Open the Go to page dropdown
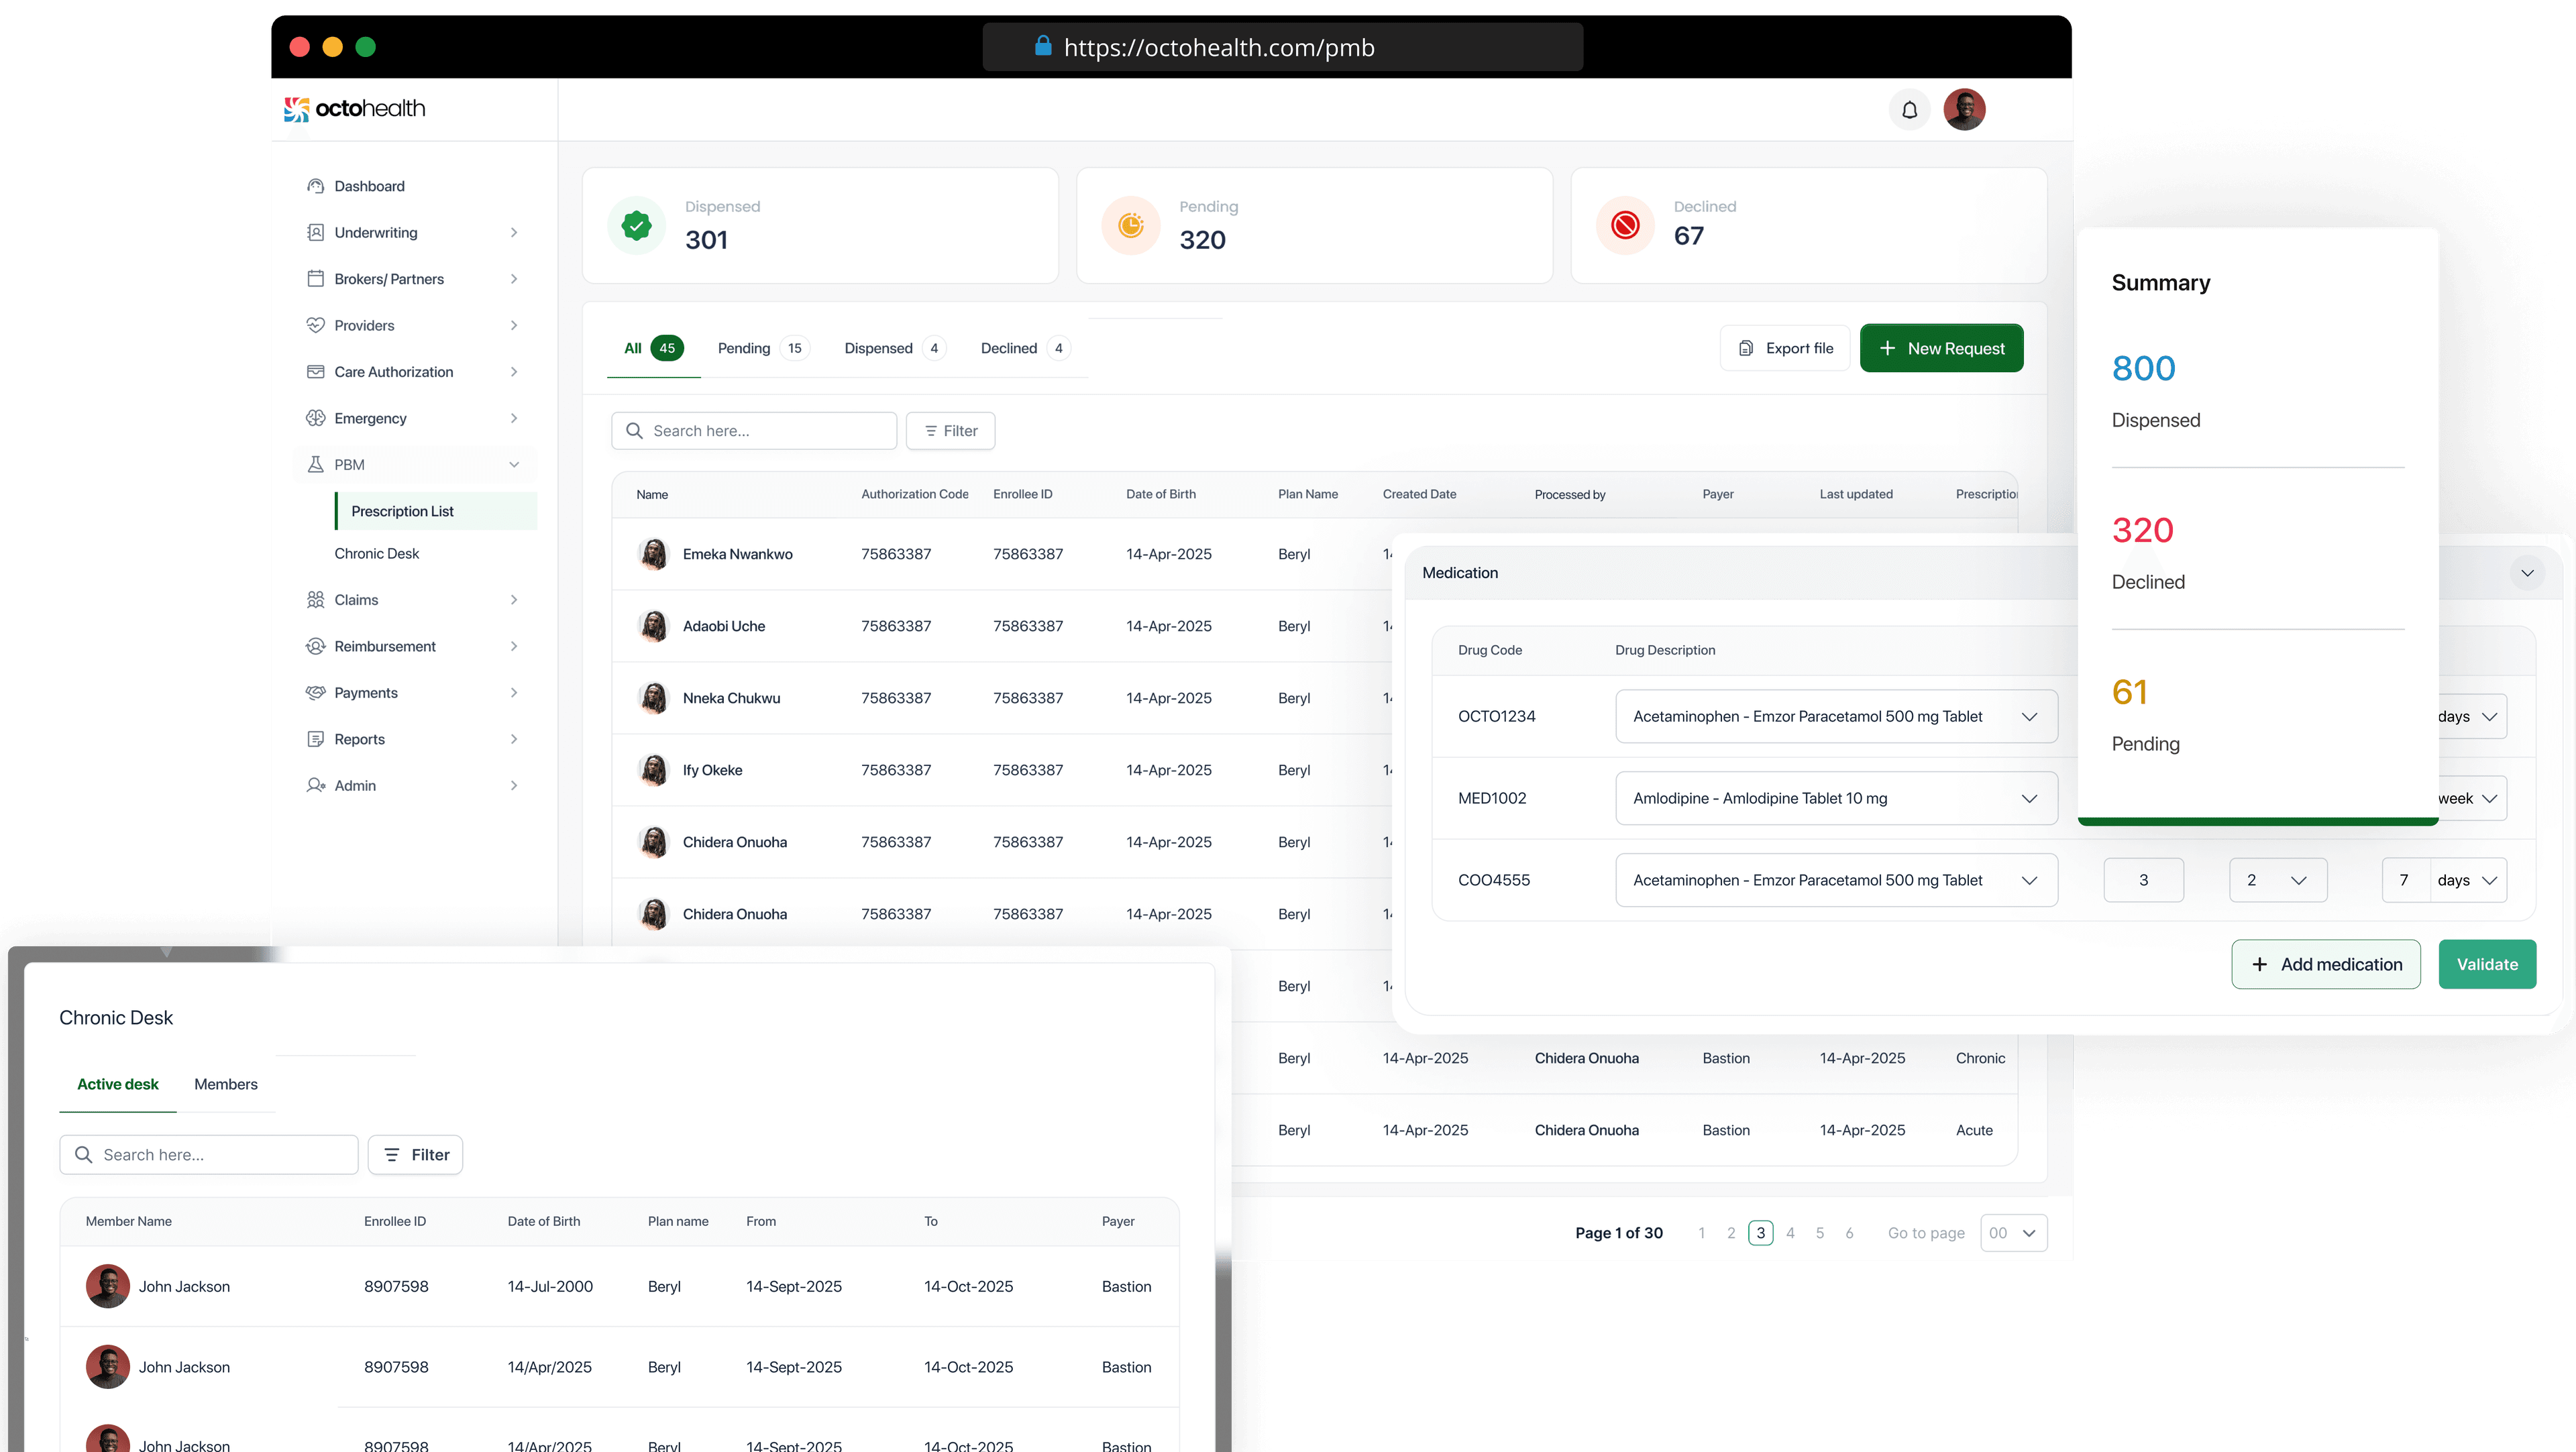This screenshot has width=2576, height=1452. [2013, 1233]
